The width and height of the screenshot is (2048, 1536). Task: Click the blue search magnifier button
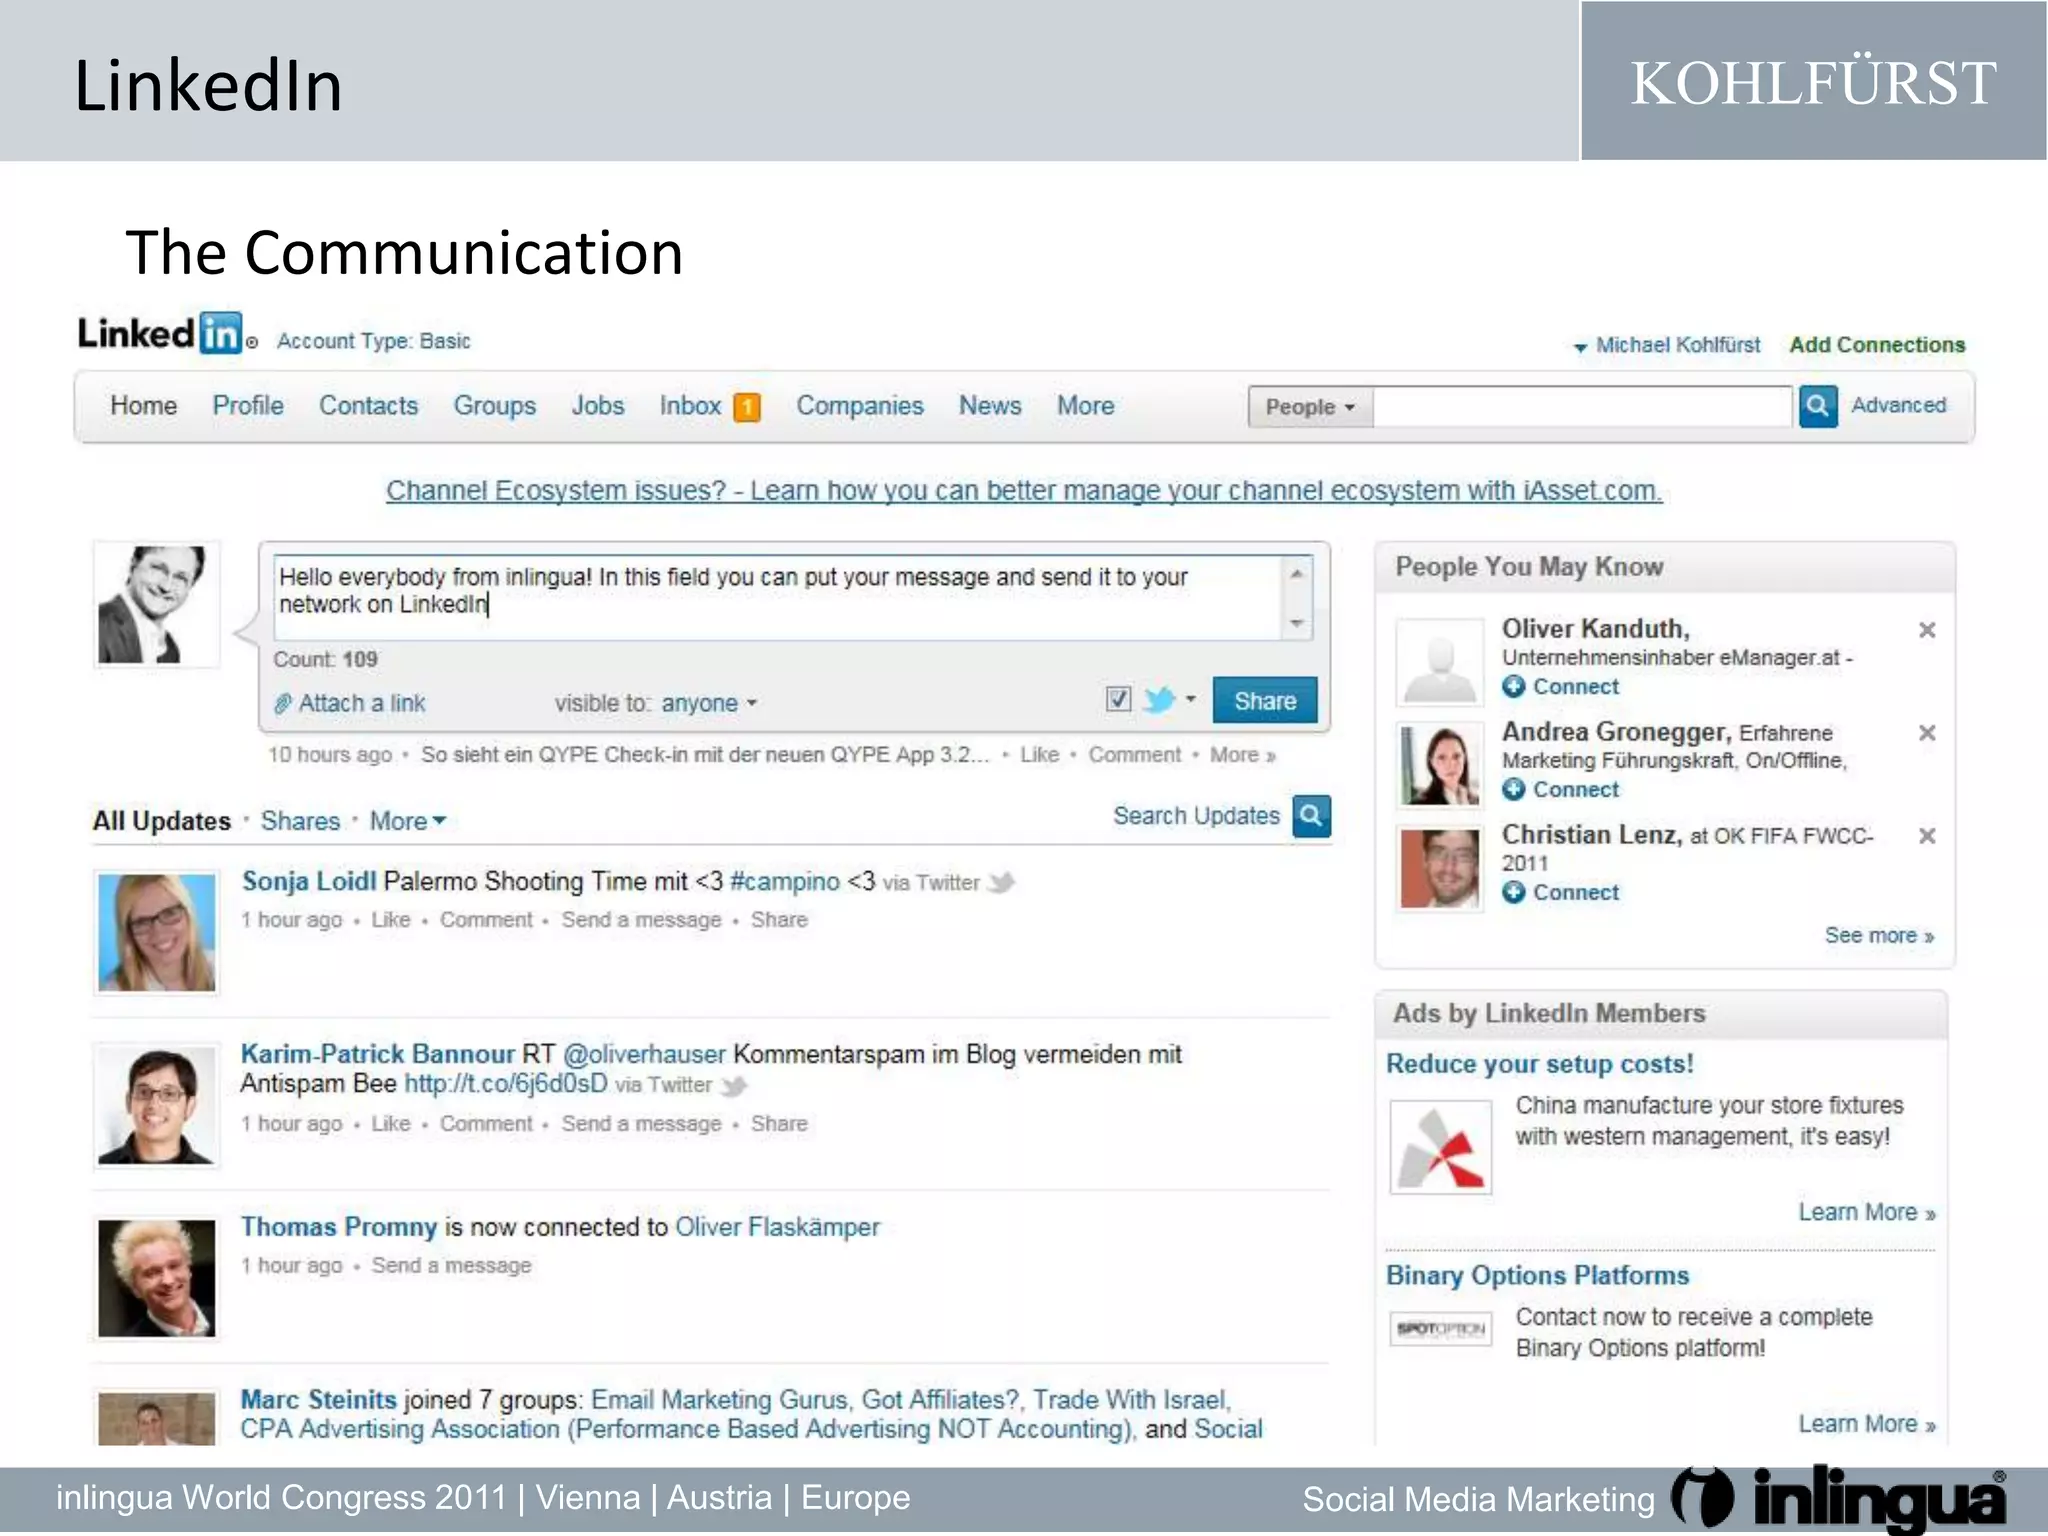pyautogui.click(x=1817, y=406)
